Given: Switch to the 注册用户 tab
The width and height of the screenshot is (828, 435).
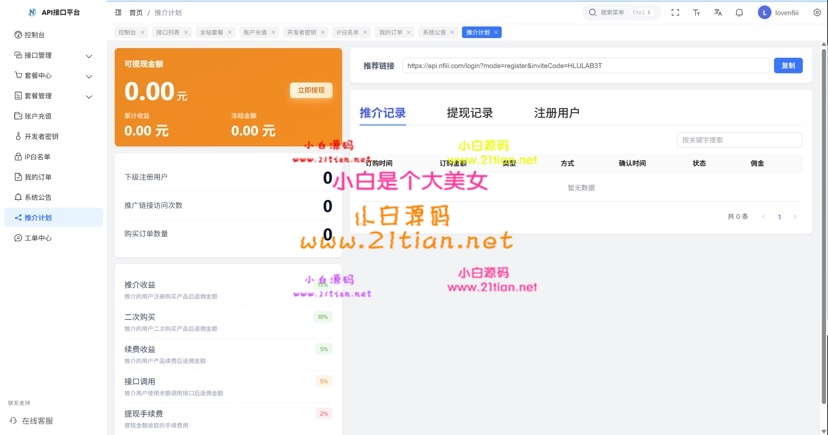Looking at the screenshot, I should point(556,113).
